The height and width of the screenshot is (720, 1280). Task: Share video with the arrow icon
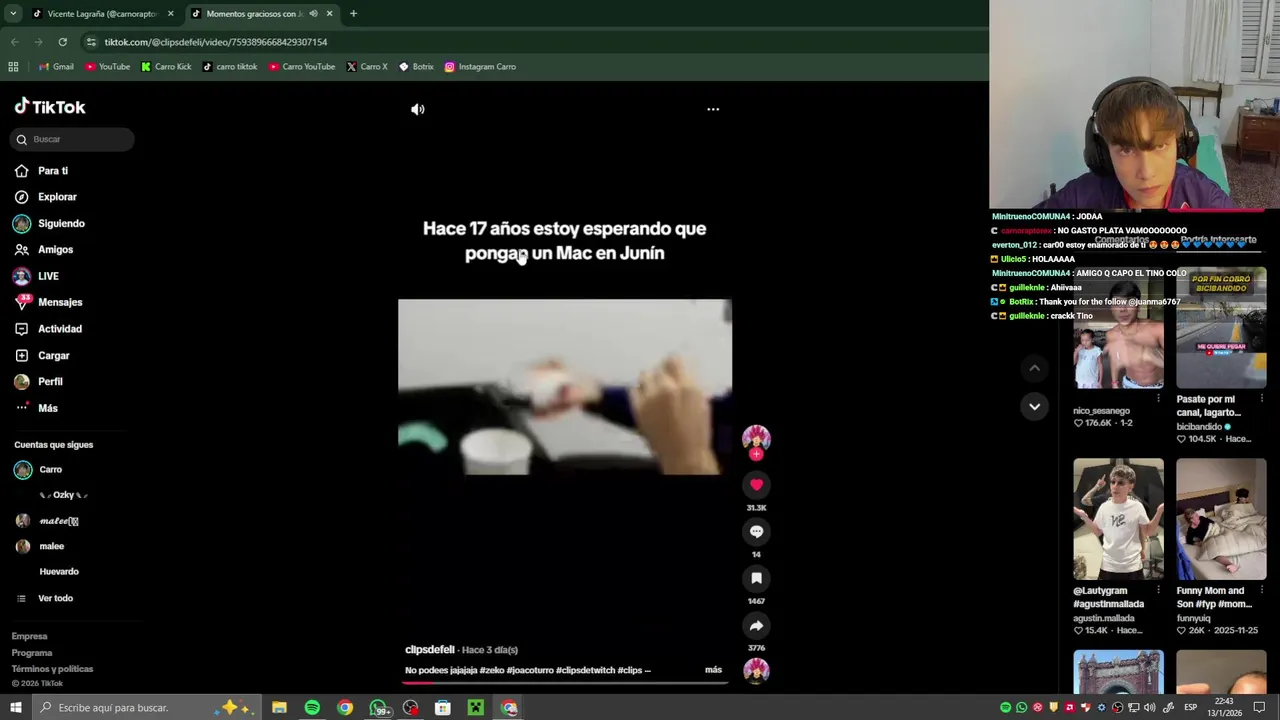[756, 625]
